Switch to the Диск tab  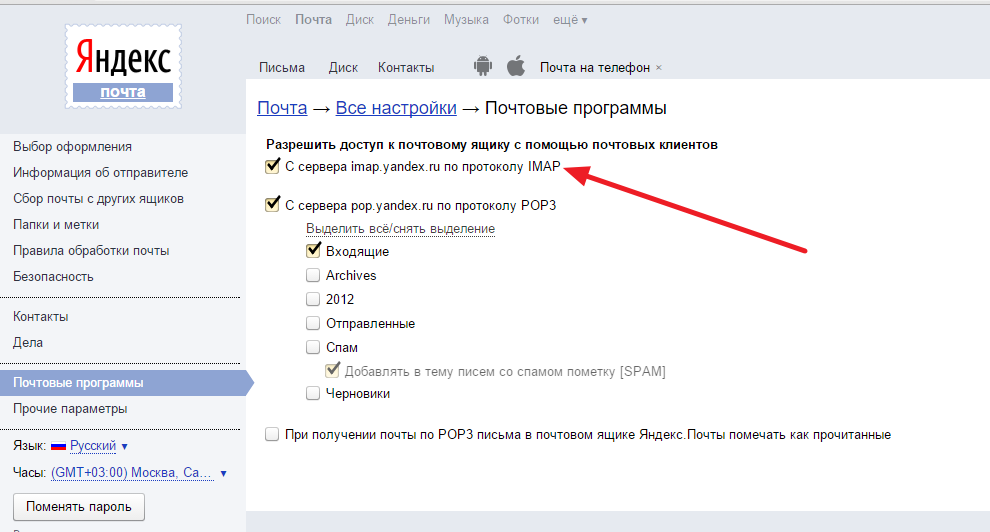point(343,68)
